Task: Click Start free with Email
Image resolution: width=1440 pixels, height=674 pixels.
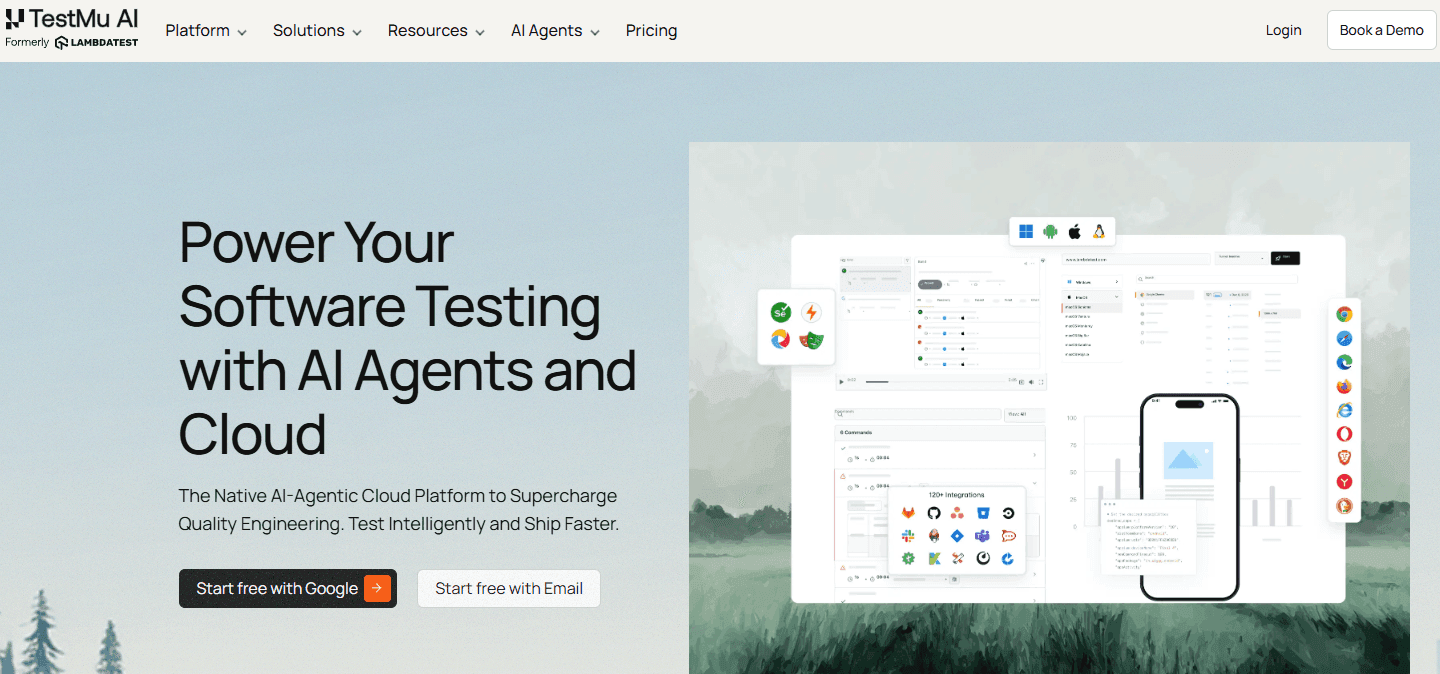Action: 509,588
